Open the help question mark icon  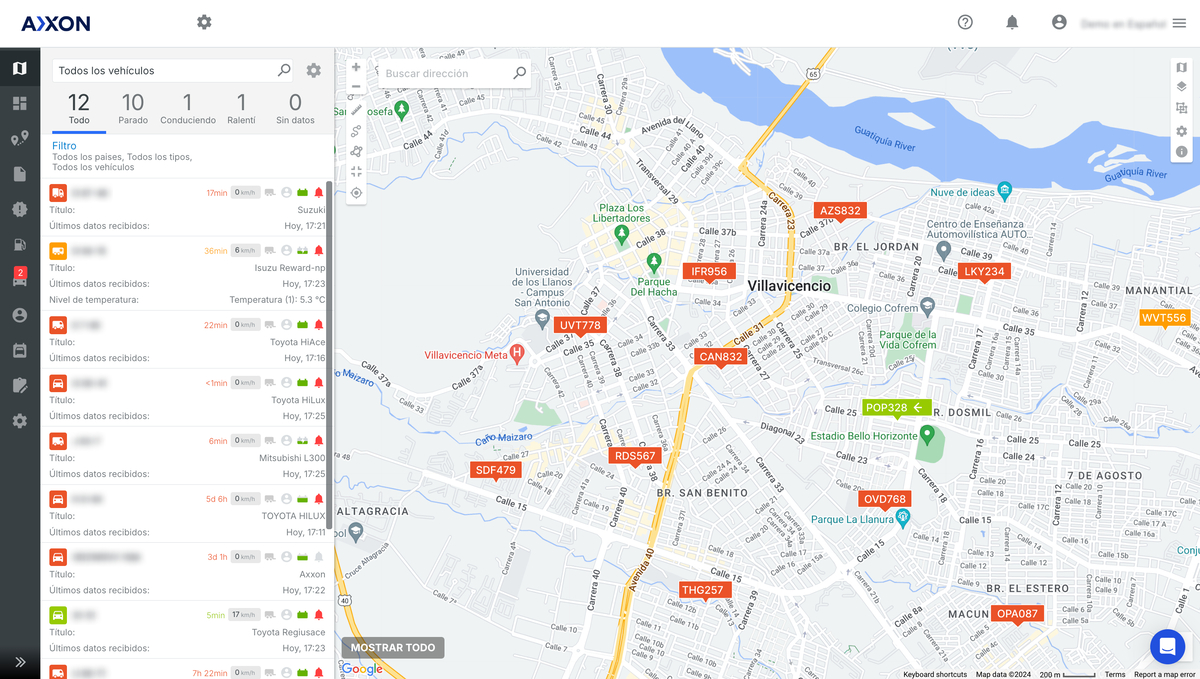tap(965, 22)
